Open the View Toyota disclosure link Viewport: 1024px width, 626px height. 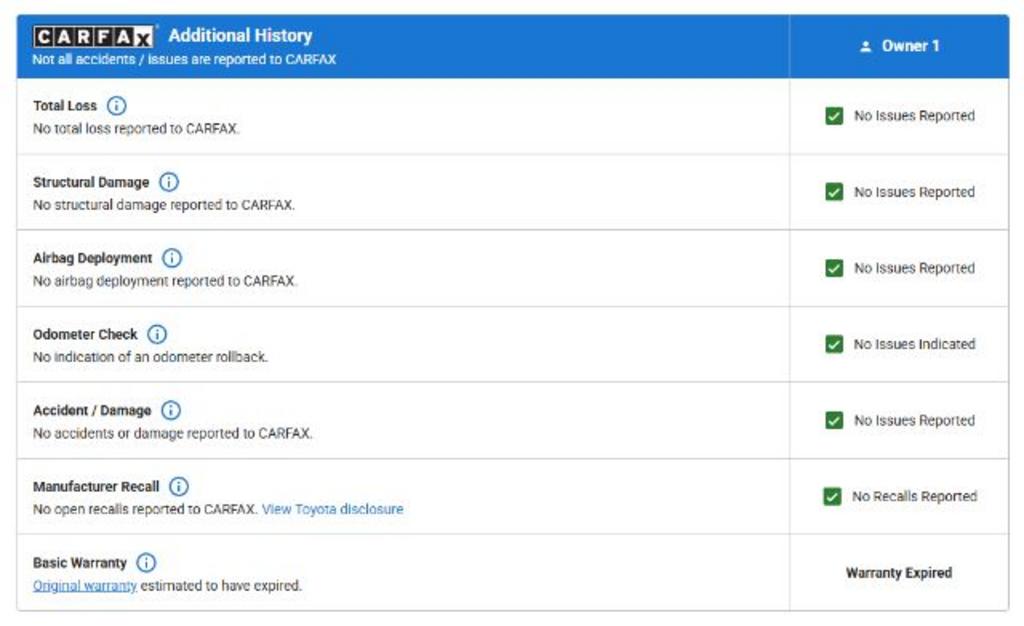tap(332, 509)
